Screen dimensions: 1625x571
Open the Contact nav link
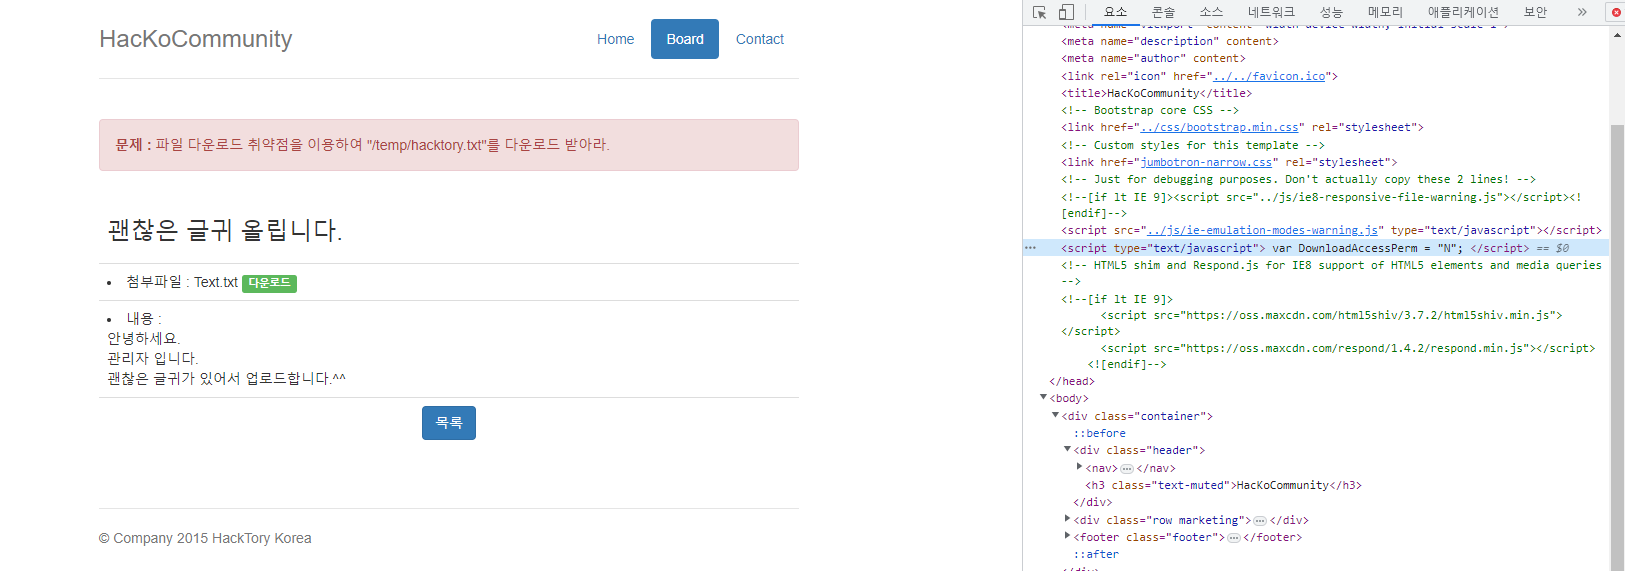click(760, 39)
